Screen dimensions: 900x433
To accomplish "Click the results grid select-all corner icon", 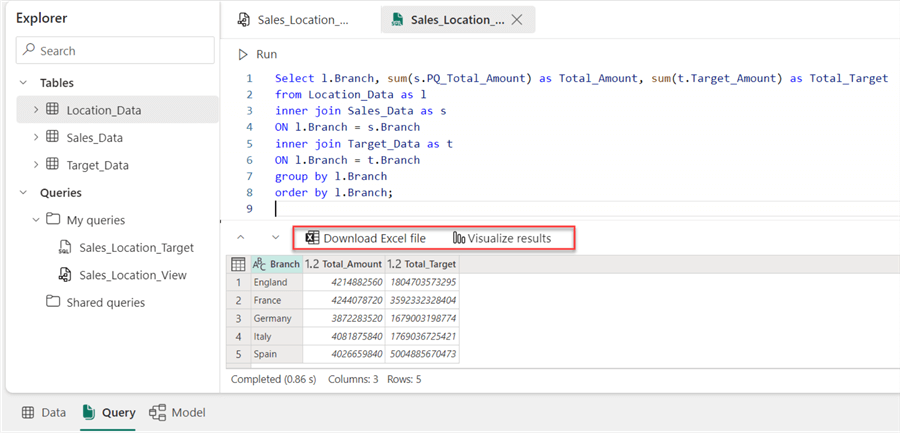I will pyautogui.click(x=238, y=264).
